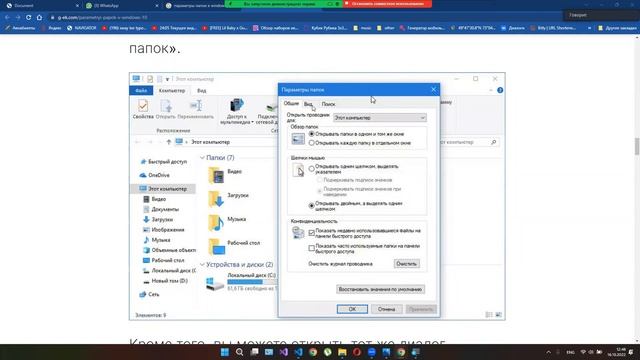This screenshot has width=640, height=360.
Task: Open the Видео folder icon in Папки
Action: pyautogui.click(x=216, y=175)
